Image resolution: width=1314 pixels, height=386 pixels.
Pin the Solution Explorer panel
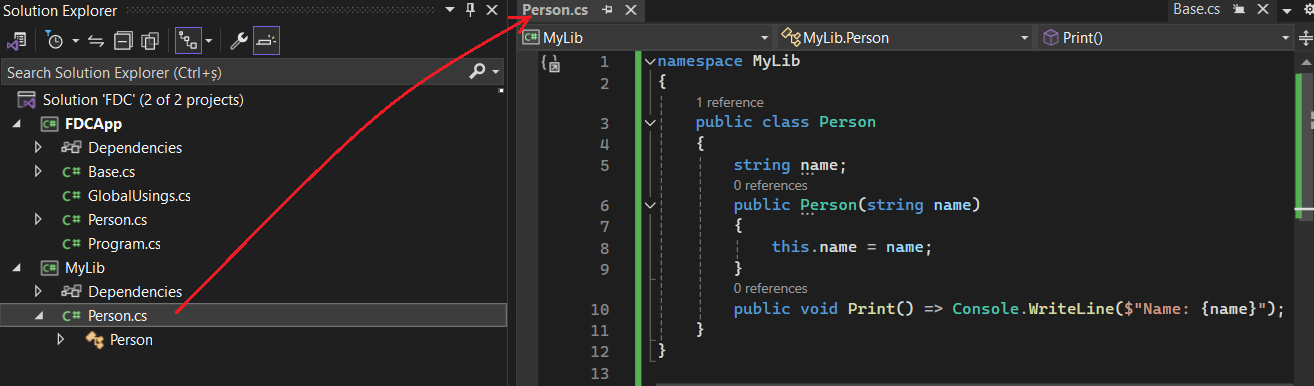(x=470, y=10)
